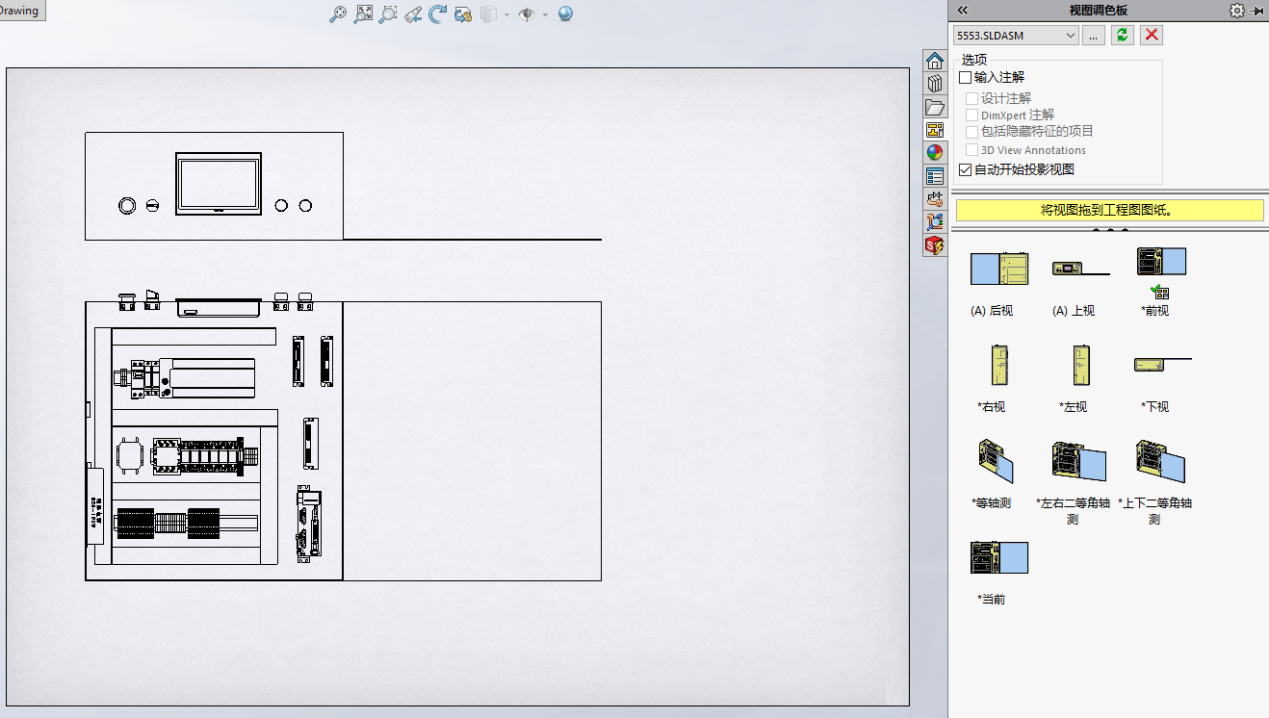Uncheck 自动开始投影视图 option
The image size is (1269, 718).
click(x=965, y=170)
